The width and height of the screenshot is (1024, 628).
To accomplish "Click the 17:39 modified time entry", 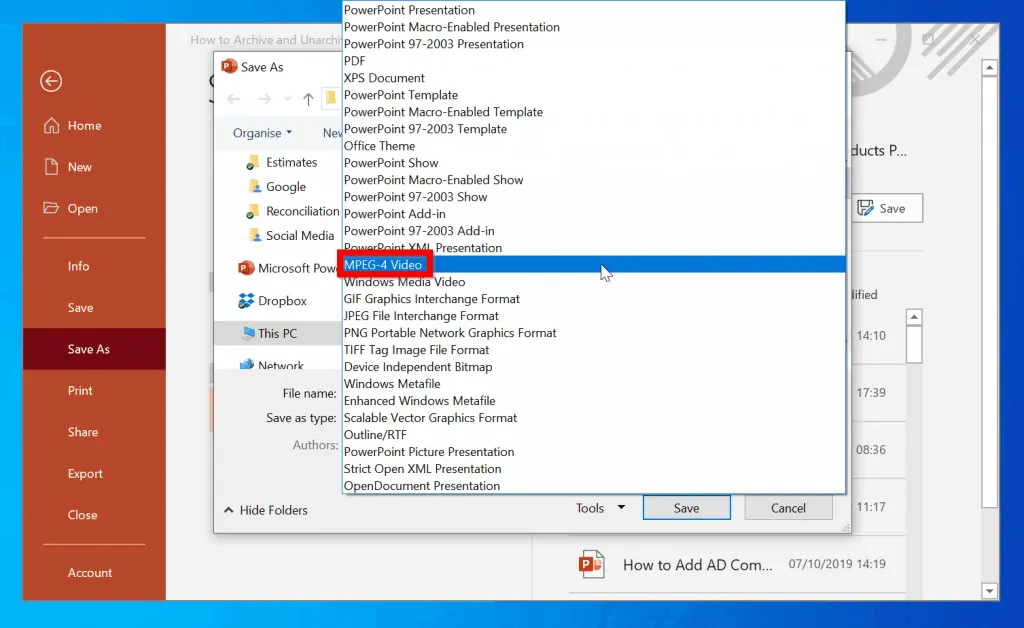I will tap(871, 392).
